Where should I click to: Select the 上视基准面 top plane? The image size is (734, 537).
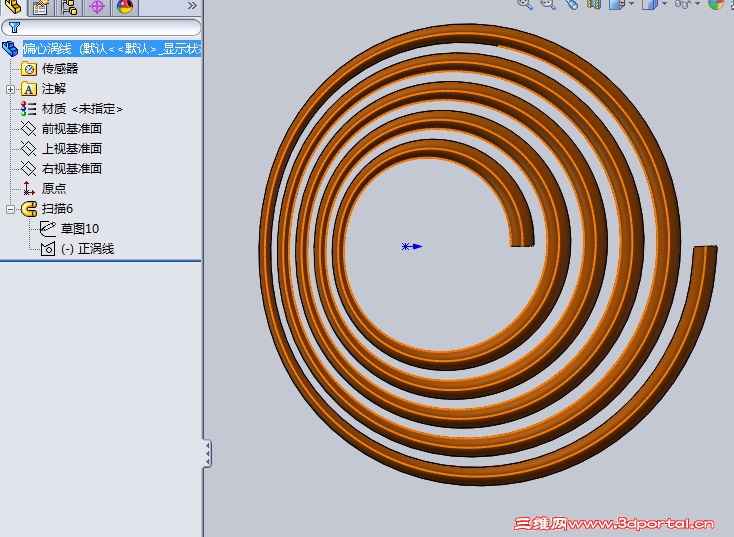pos(72,149)
